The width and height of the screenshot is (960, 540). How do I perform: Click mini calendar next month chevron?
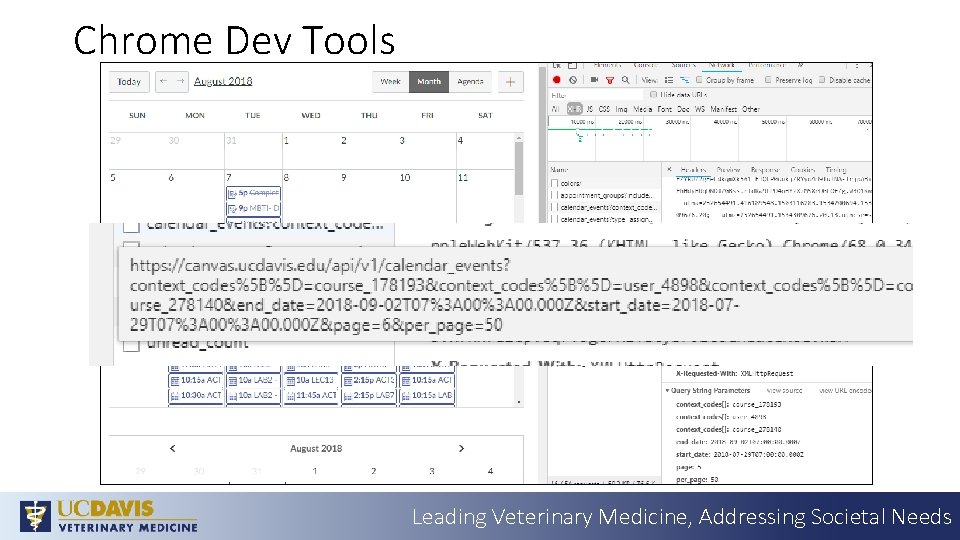pyautogui.click(x=461, y=448)
